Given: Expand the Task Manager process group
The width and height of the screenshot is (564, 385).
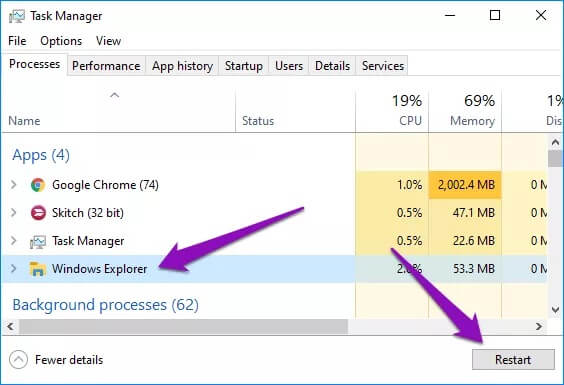Looking at the screenshot, I should pyautogui.click(x=14, y=240).
